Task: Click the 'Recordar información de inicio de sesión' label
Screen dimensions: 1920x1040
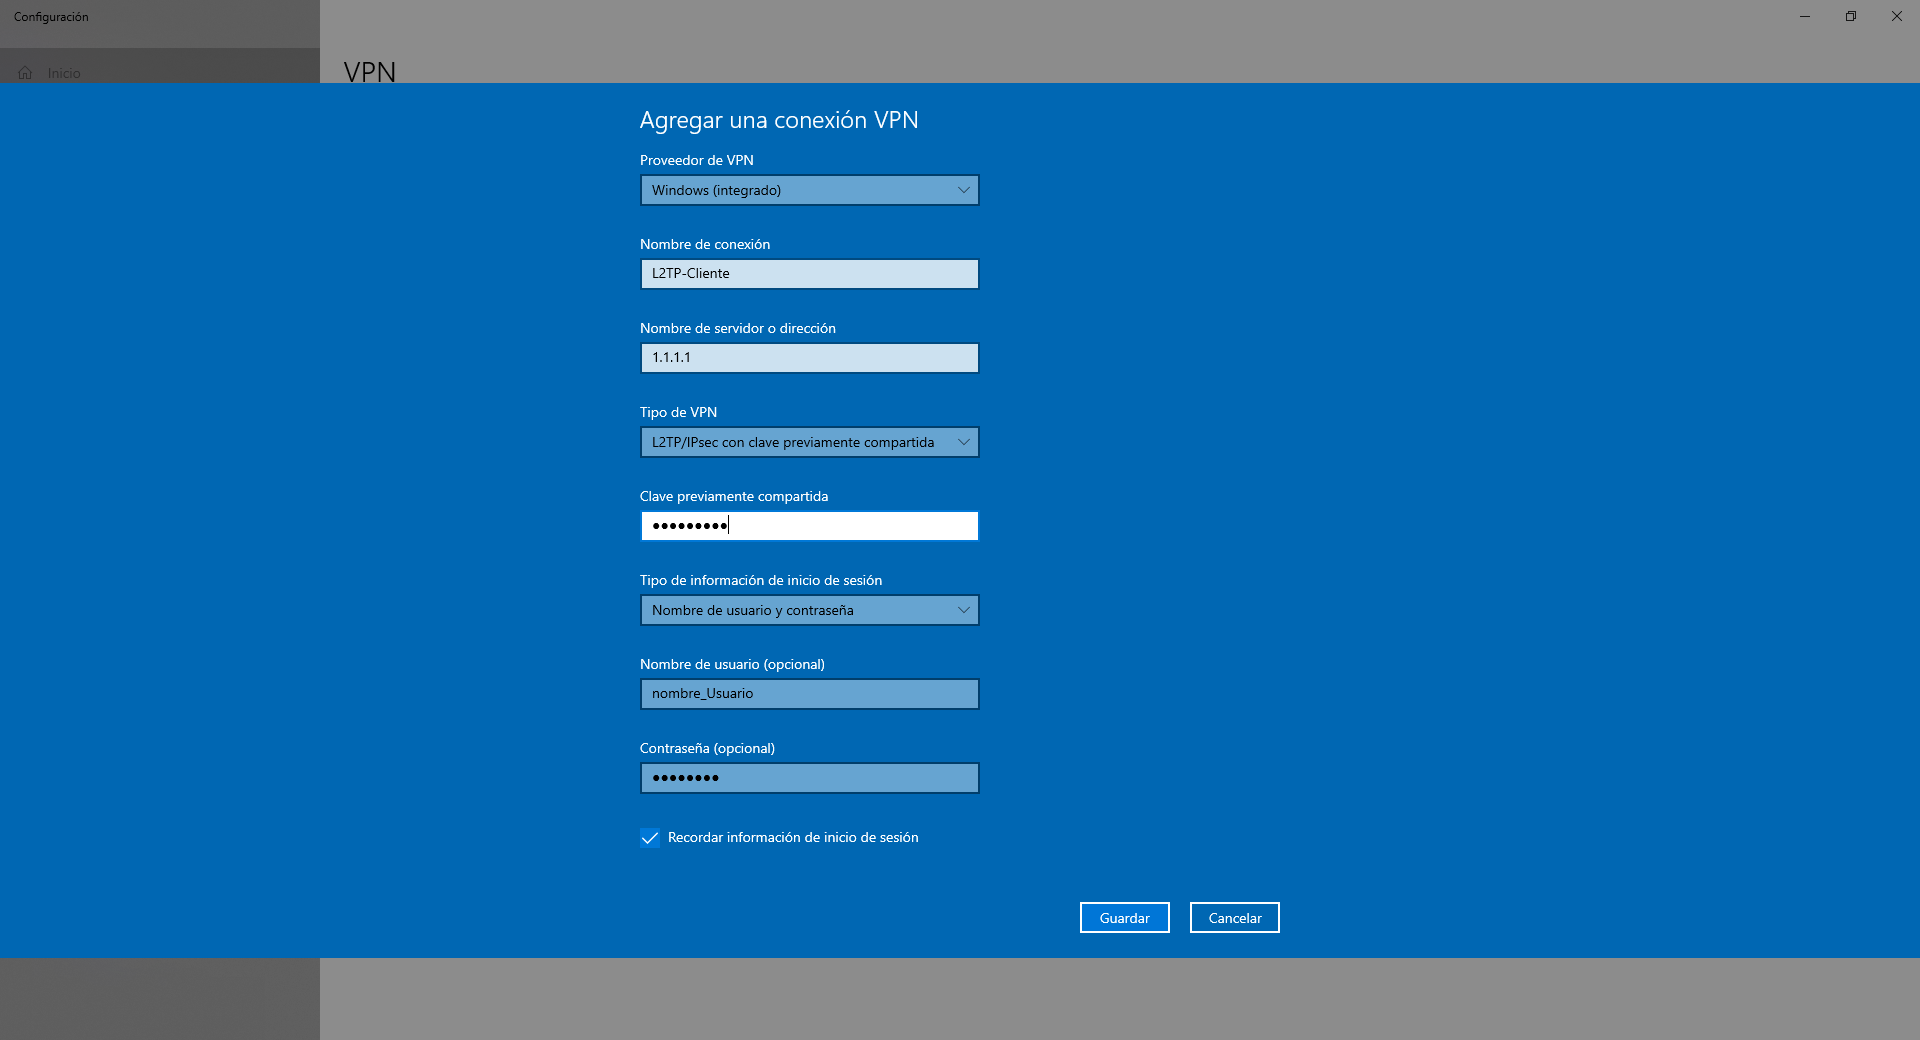Action: (793, 838)
